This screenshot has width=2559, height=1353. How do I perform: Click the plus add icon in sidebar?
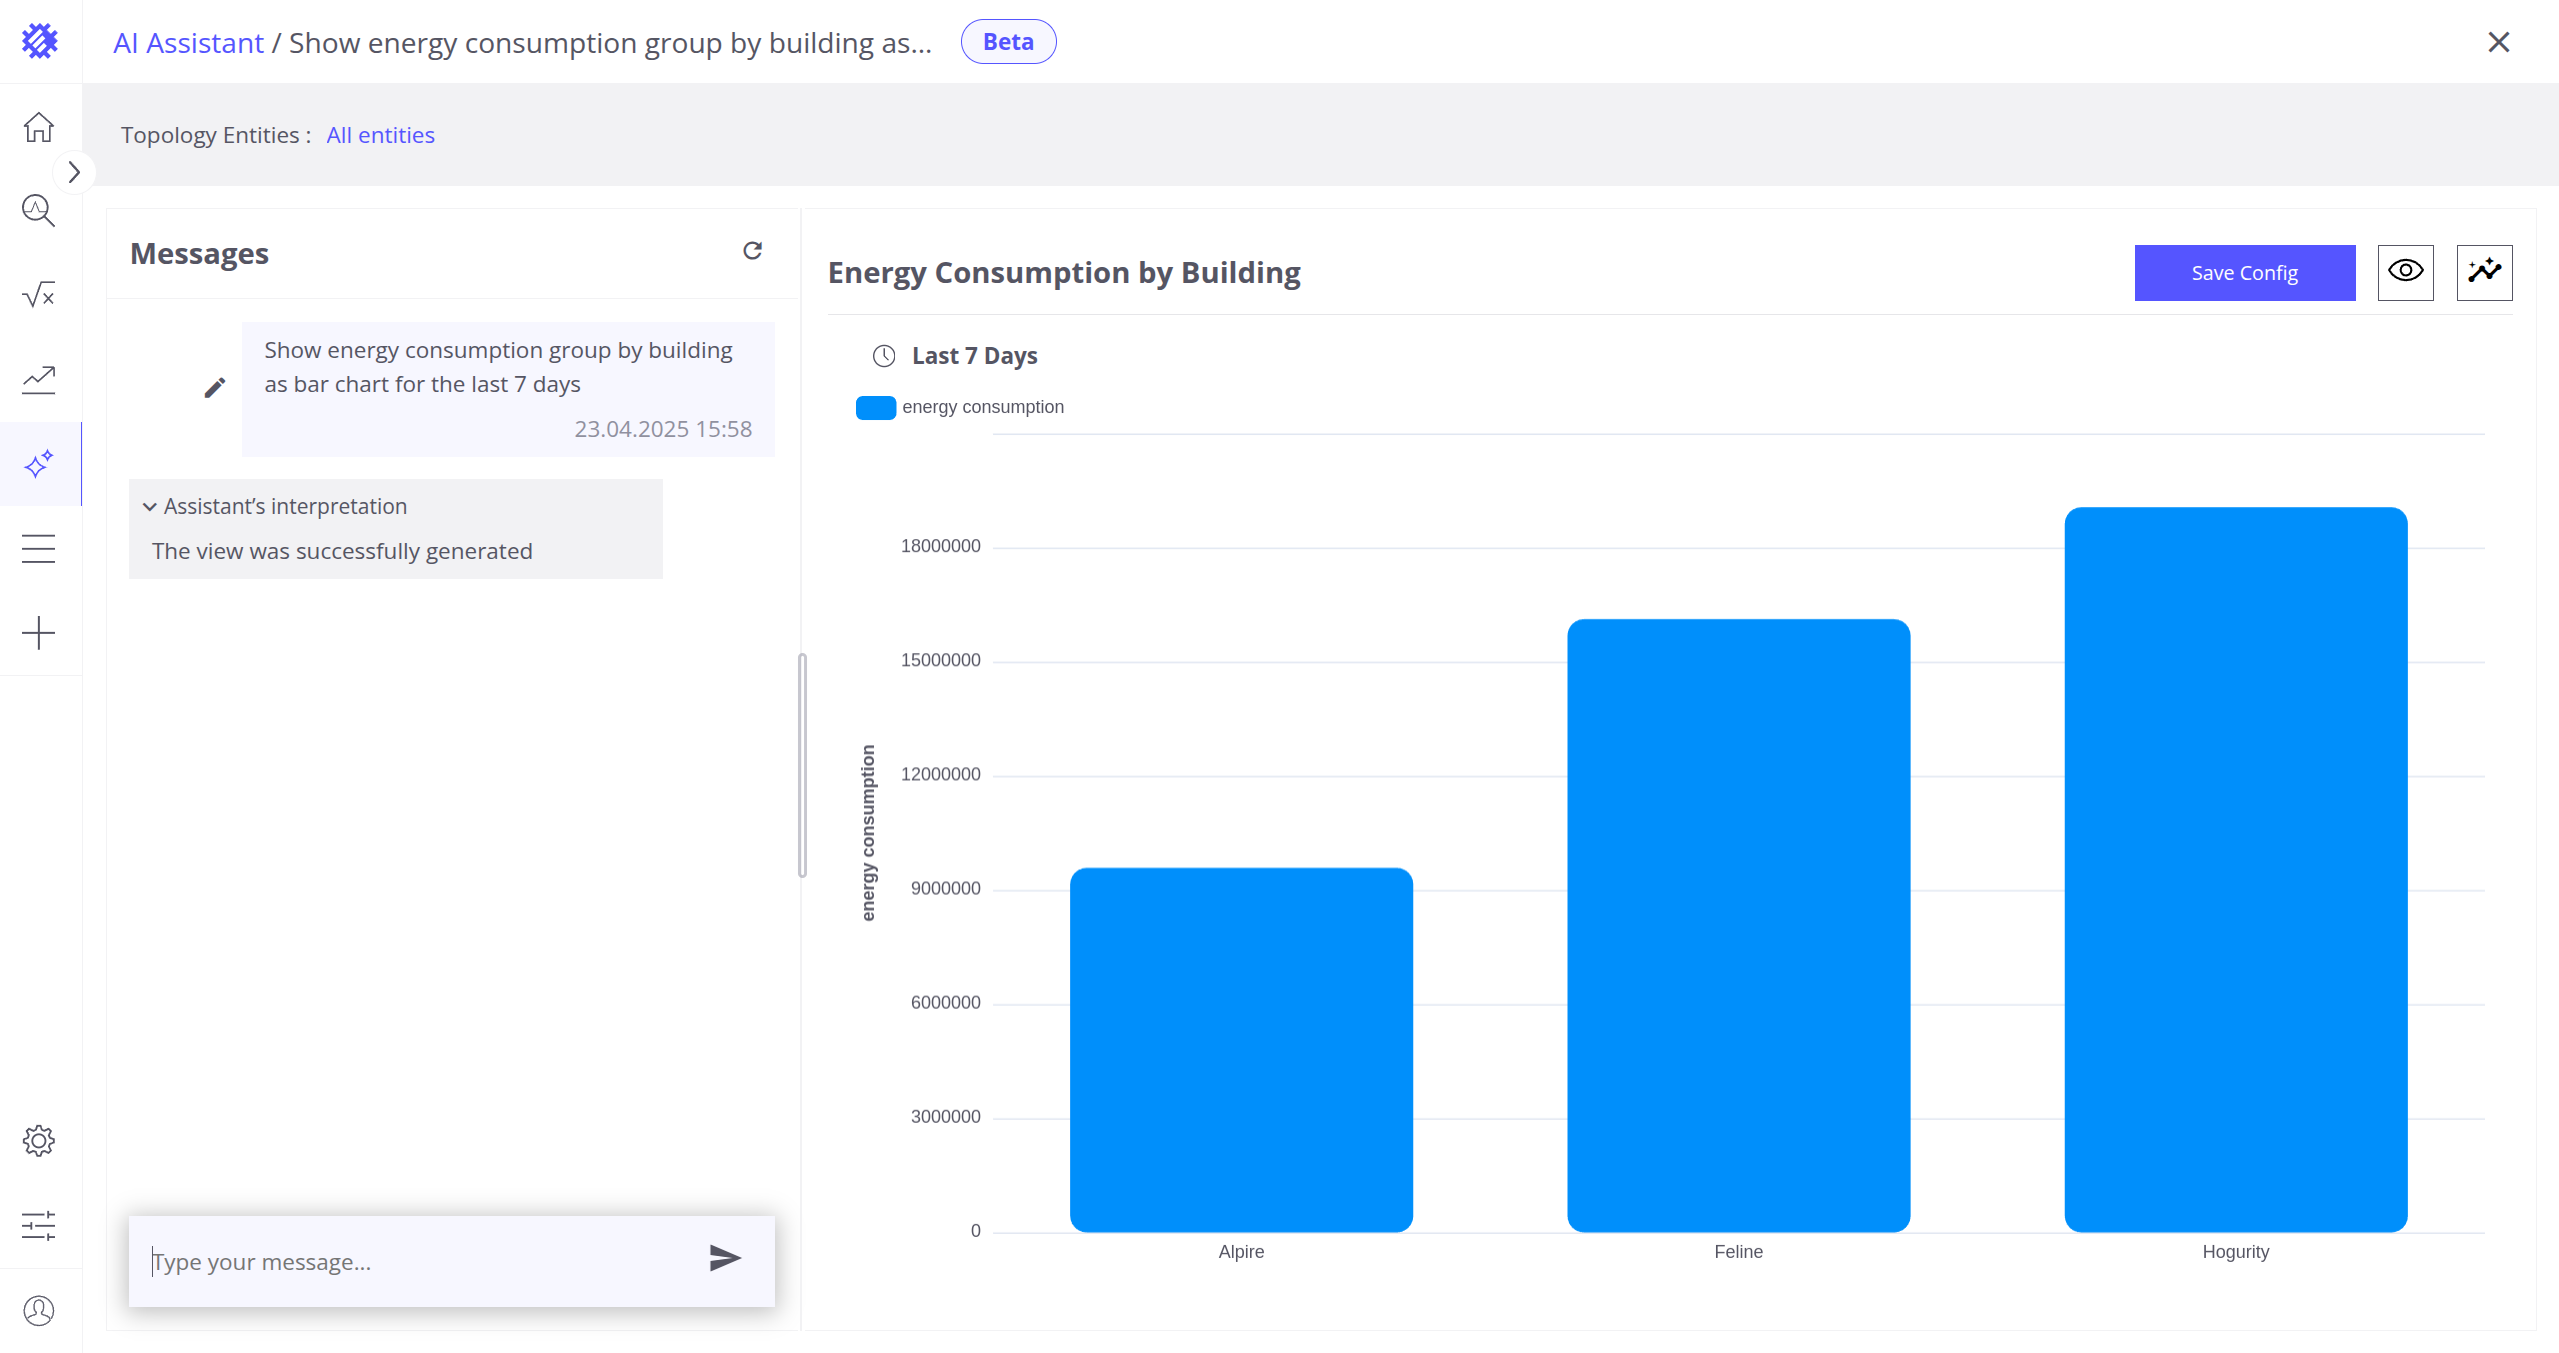click(39, 633)
